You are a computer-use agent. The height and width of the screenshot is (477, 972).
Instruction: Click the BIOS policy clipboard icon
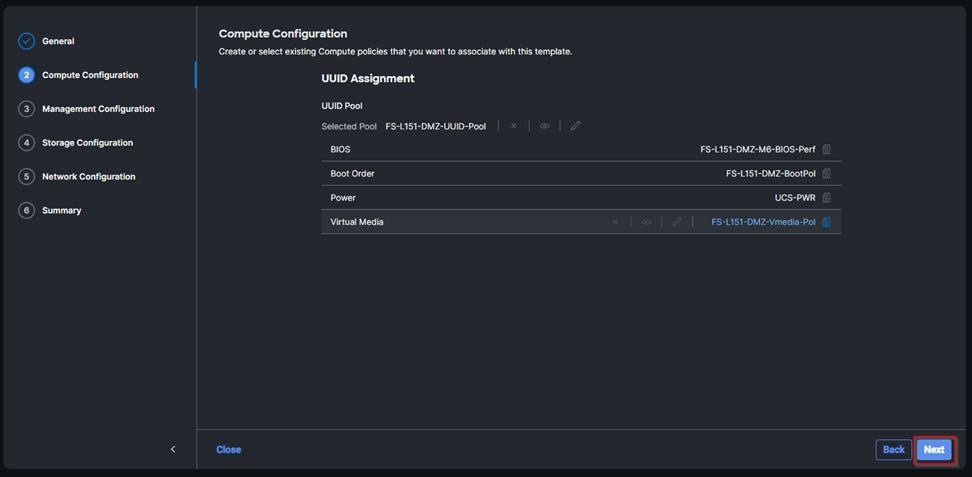pyautogui.click(x=826, y=149)
